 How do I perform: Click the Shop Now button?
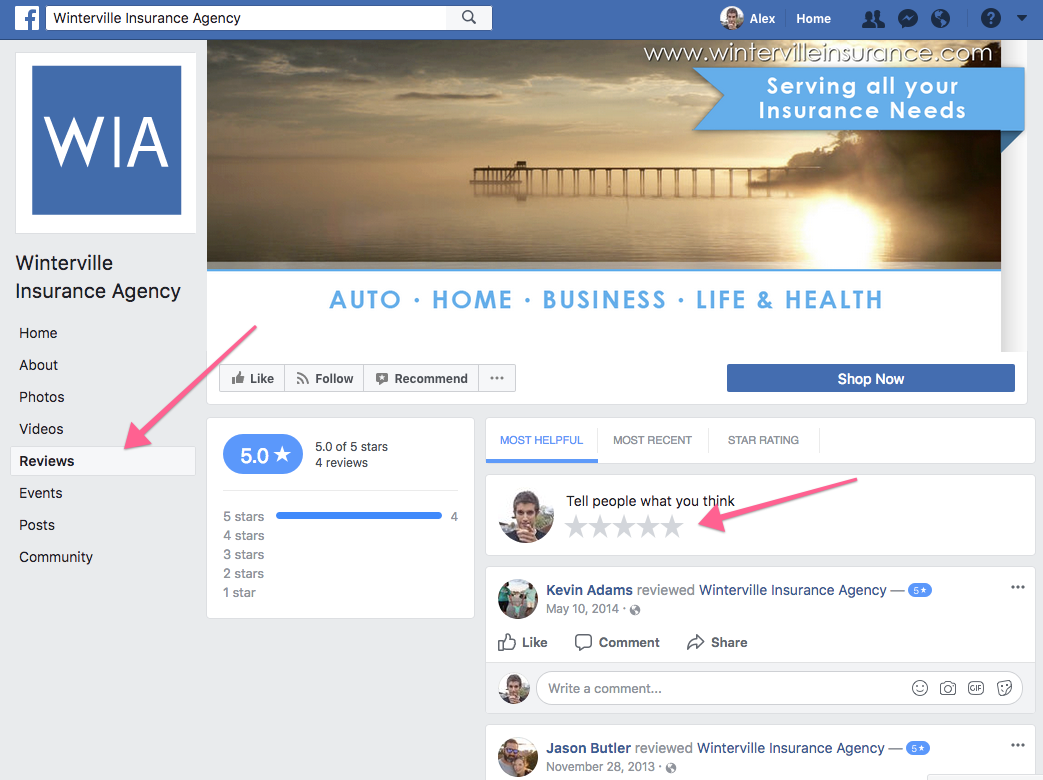click(871, 378)
